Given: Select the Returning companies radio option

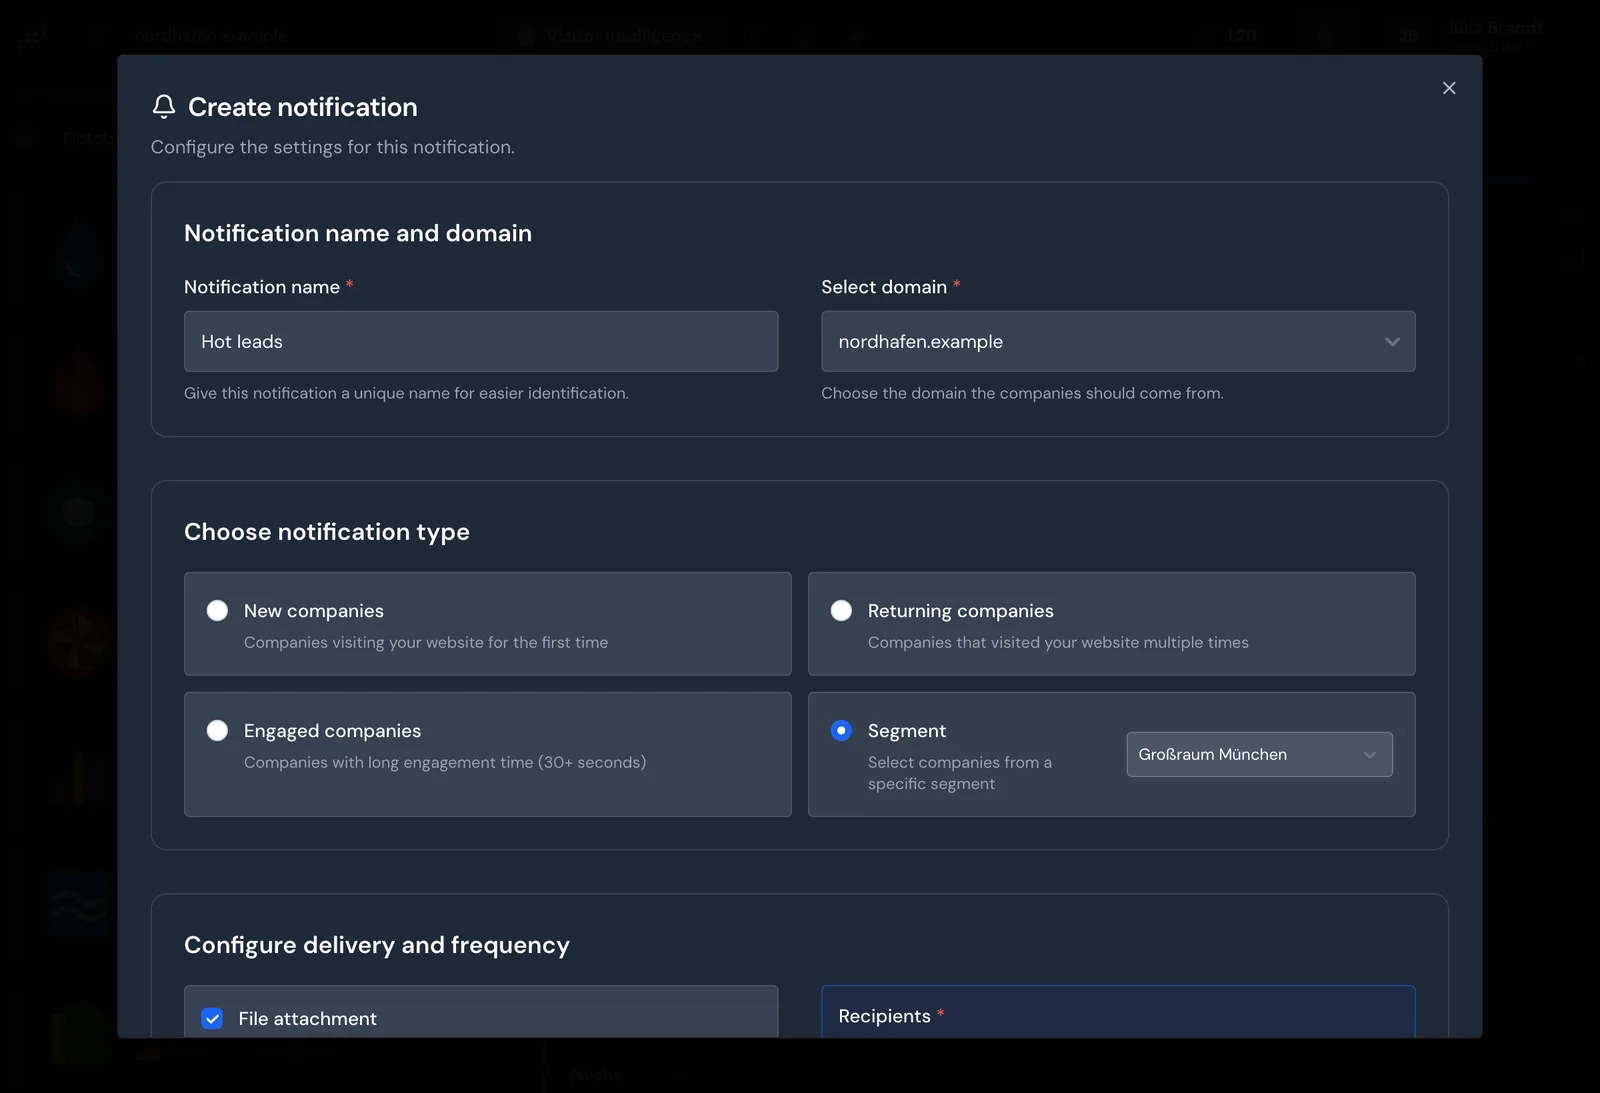Looking at the screenshot, I should click(841, 610).
